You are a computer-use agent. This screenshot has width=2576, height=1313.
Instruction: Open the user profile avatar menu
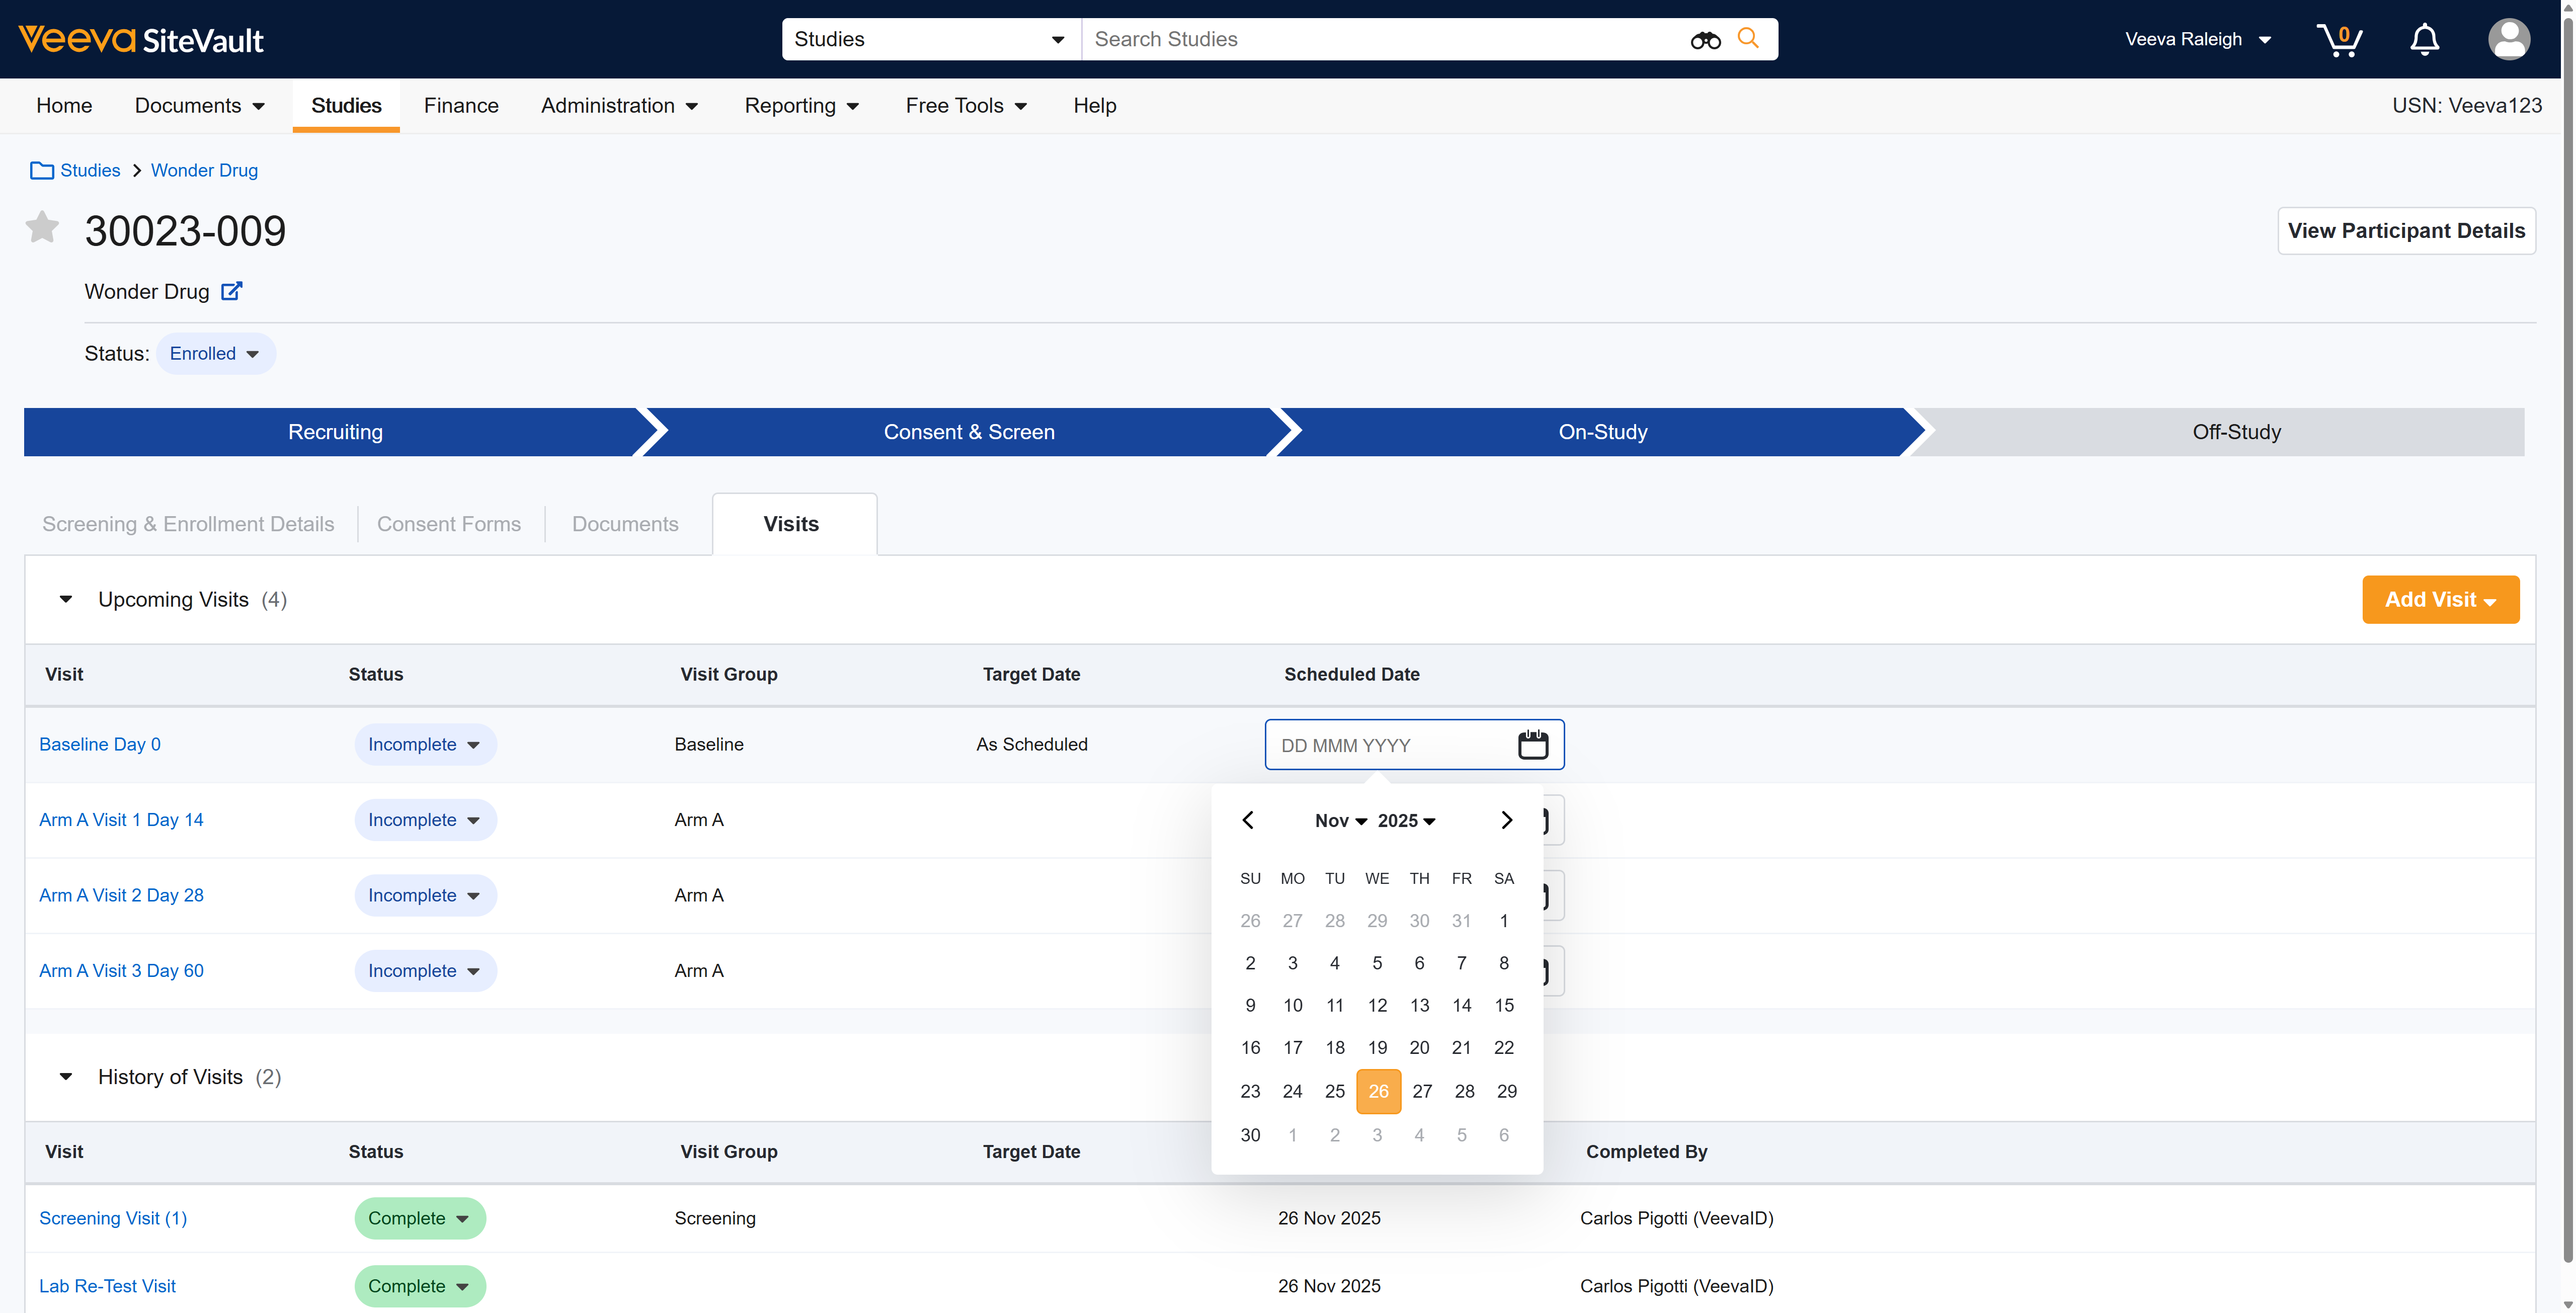tap(2509, 39)
